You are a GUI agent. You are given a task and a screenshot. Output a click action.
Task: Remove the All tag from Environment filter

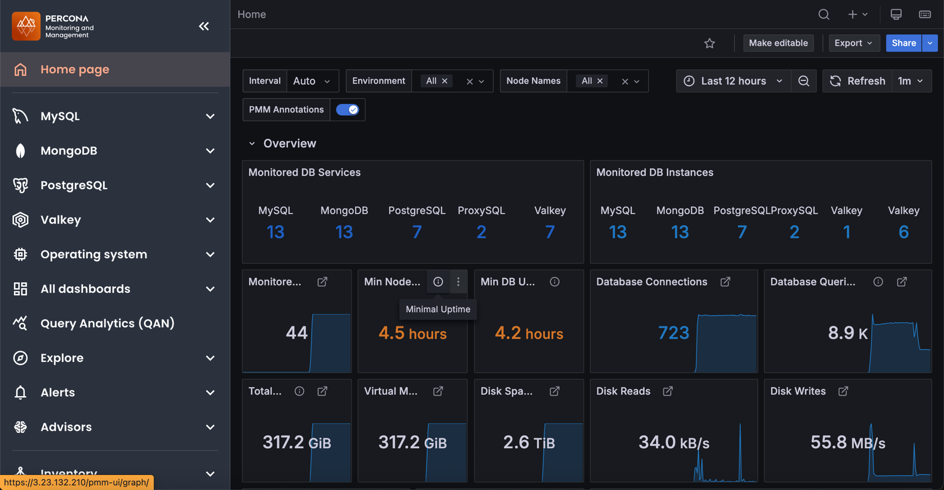tap(445, 81)
